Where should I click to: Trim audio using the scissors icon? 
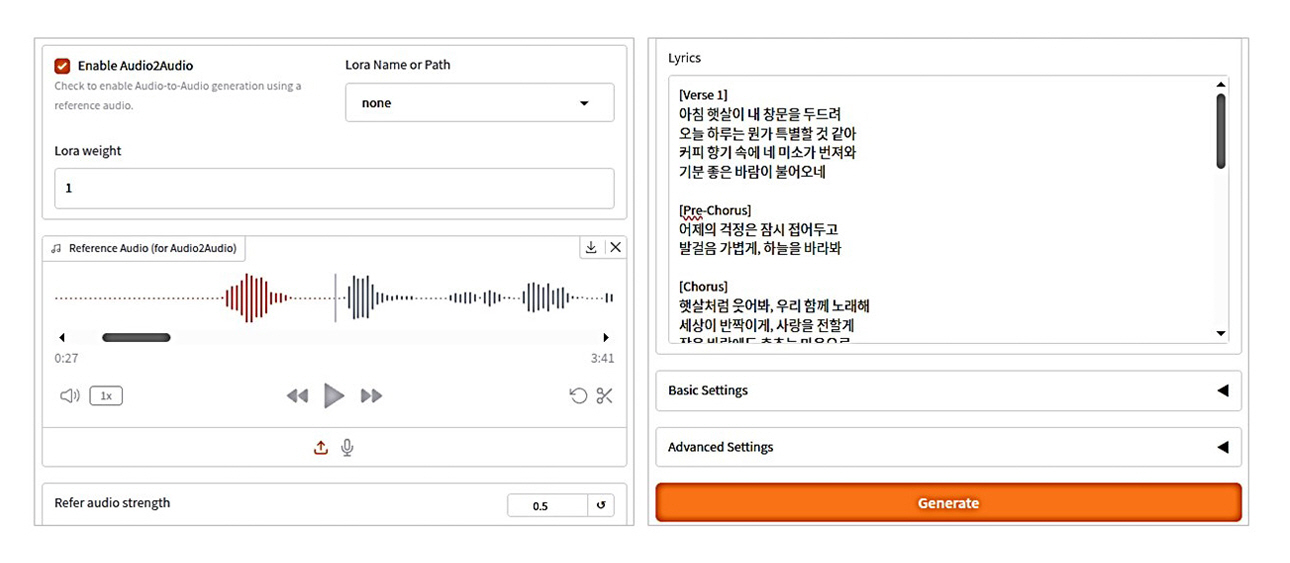coord(604,396)
